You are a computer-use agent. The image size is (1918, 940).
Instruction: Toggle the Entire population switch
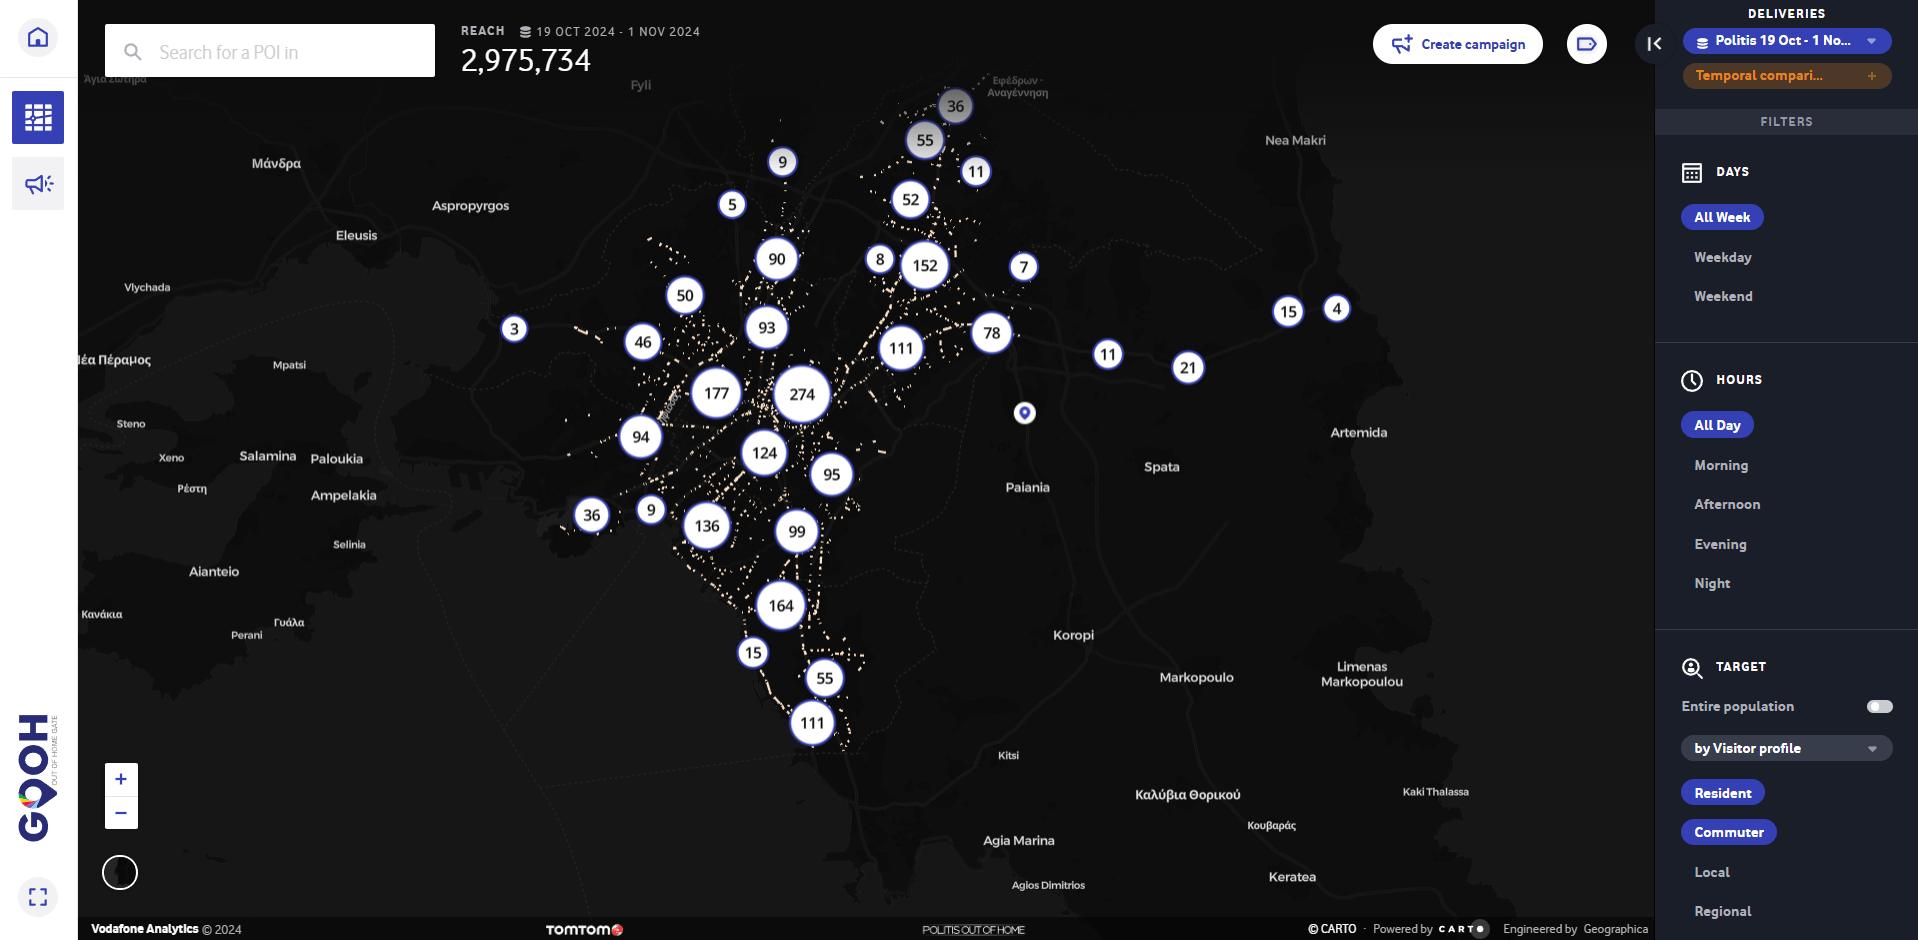1879,706
